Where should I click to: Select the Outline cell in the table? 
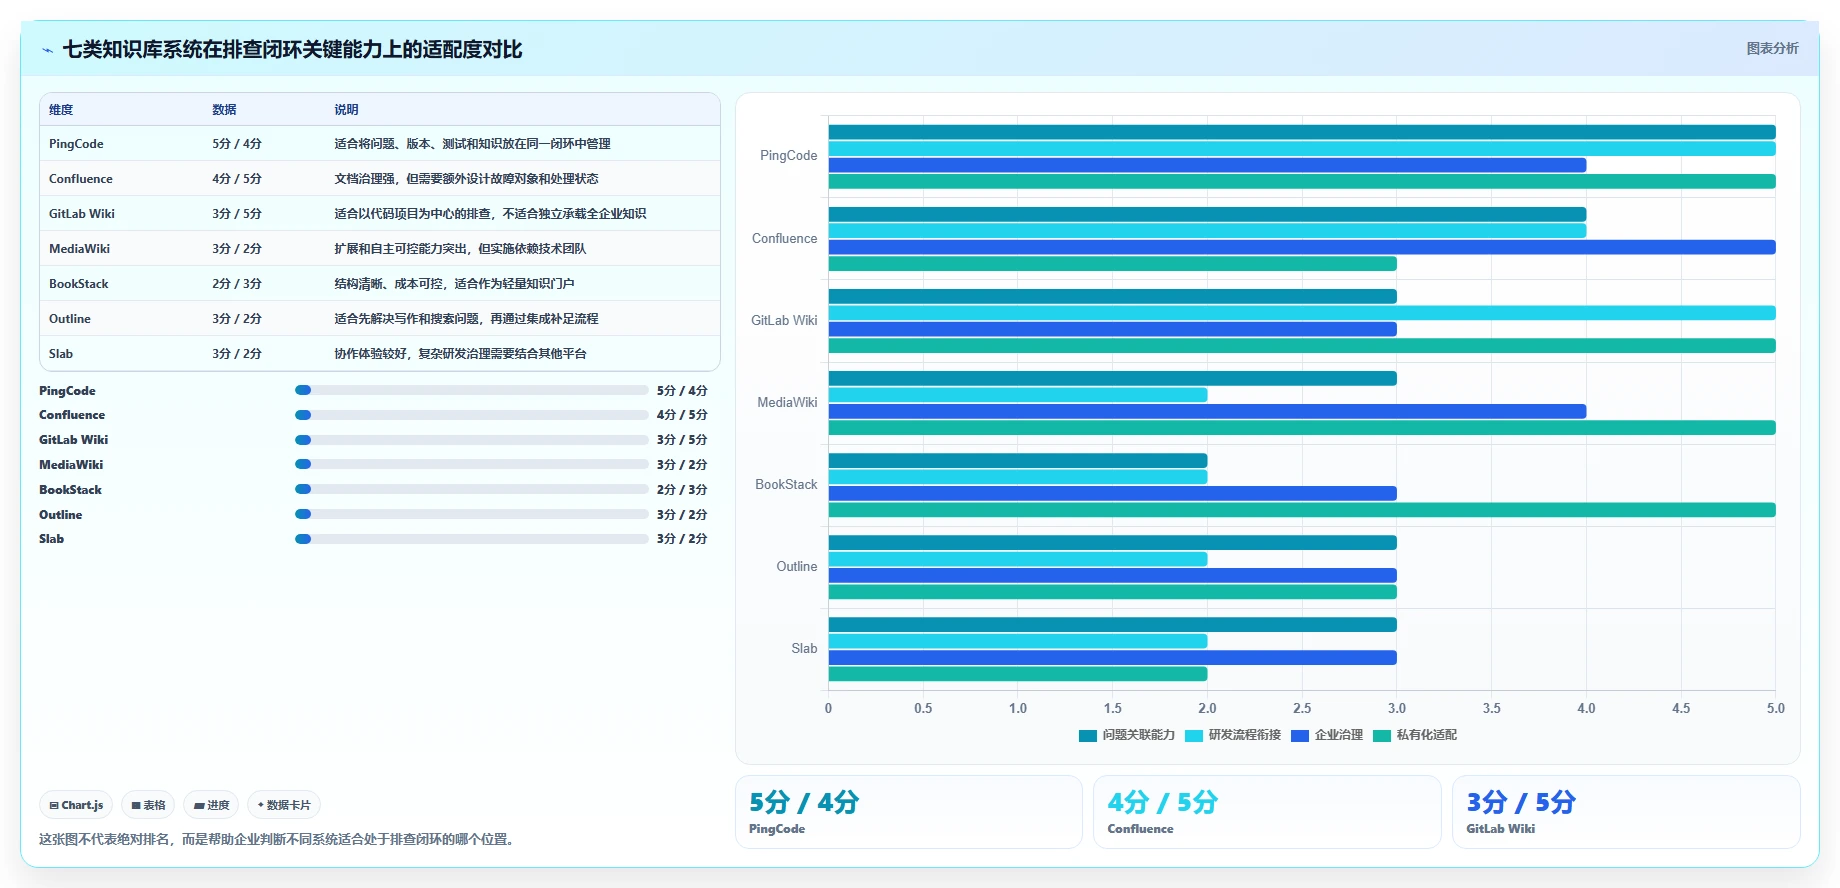69,319
